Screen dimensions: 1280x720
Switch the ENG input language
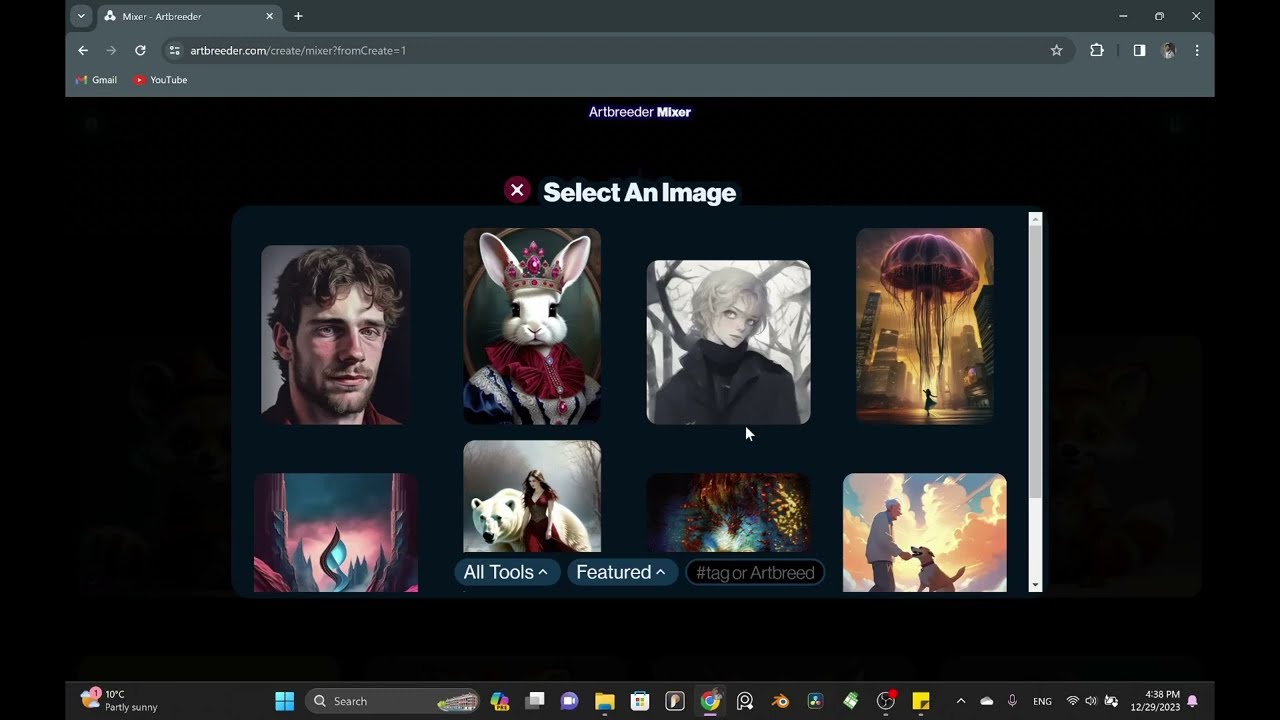click(x=1042, y=701)
